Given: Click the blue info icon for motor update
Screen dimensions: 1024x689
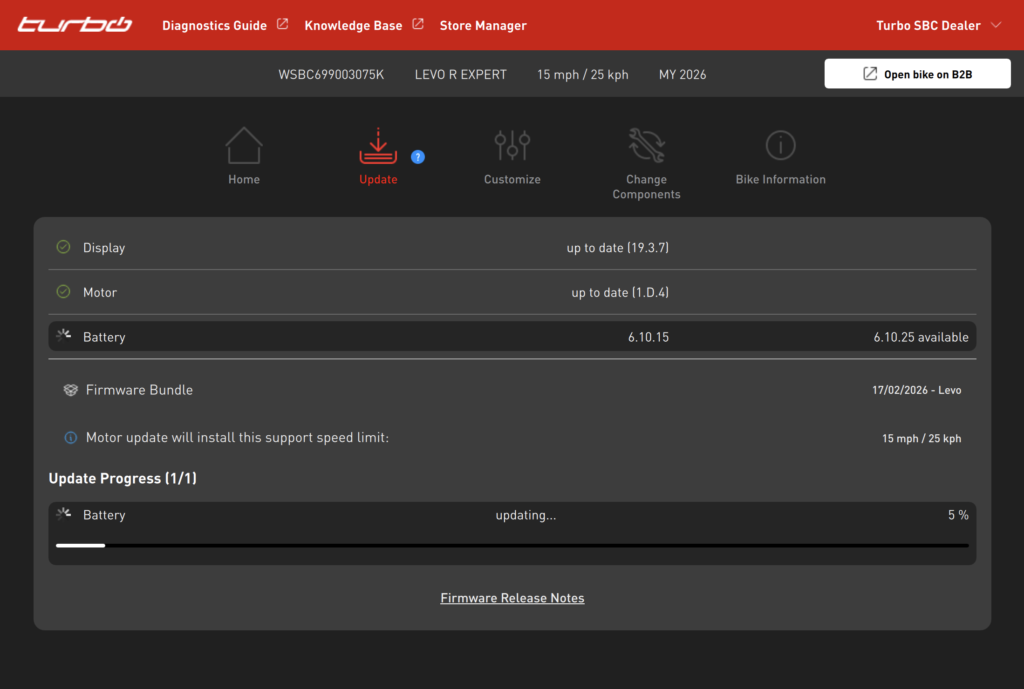Looking at the screenshot, I should (70, 438).
